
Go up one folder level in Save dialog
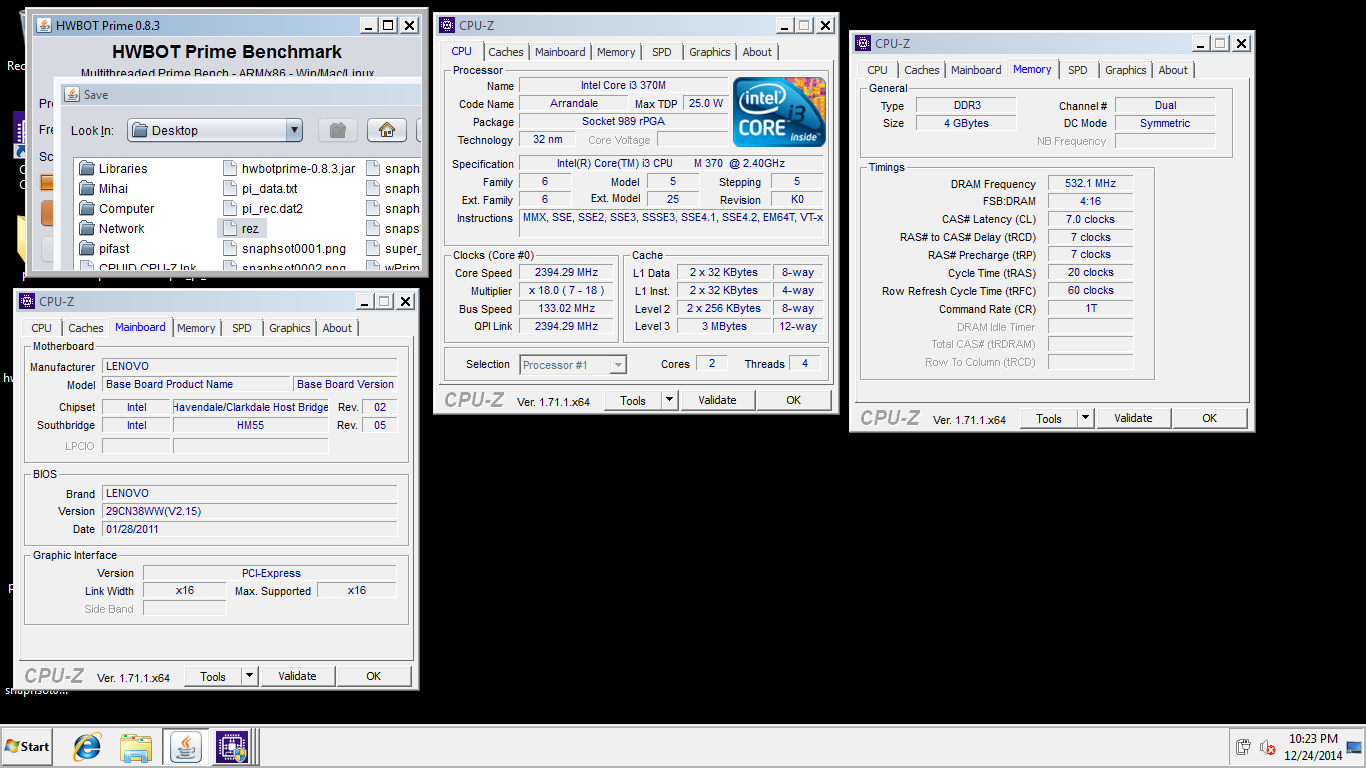[x=338, y=130]
